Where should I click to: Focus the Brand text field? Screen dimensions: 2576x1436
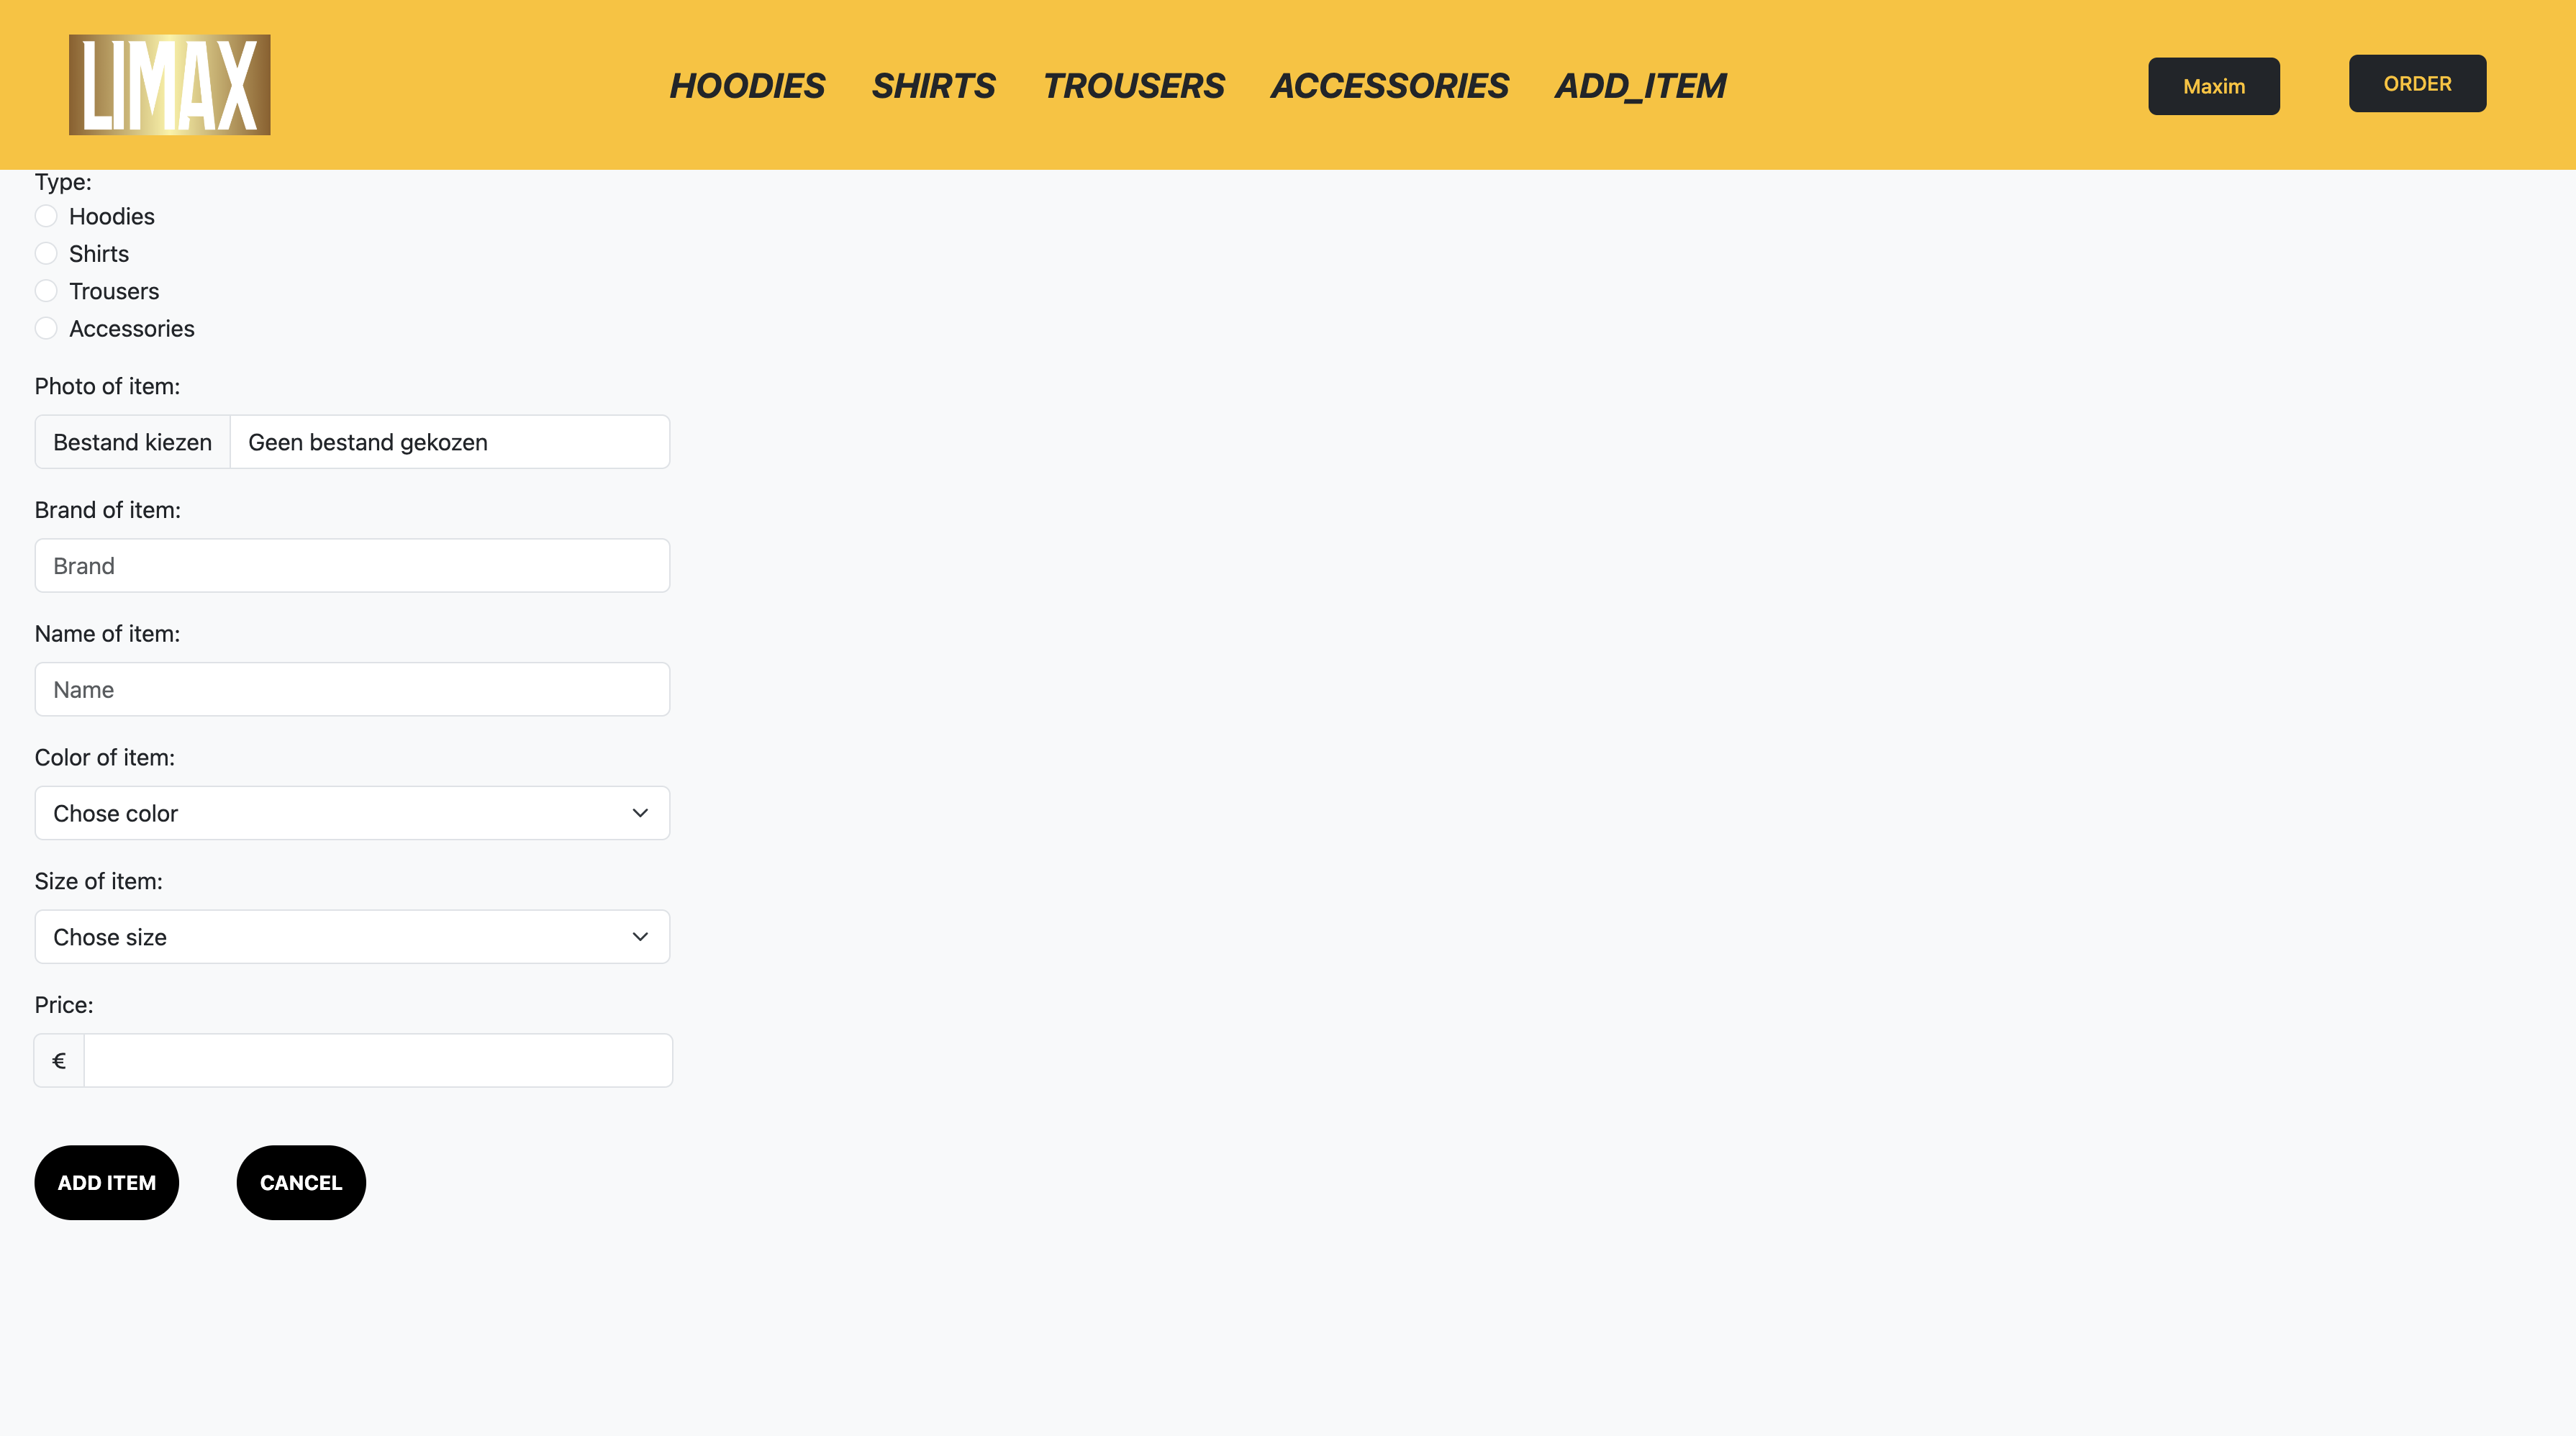(x=352, y=566)
